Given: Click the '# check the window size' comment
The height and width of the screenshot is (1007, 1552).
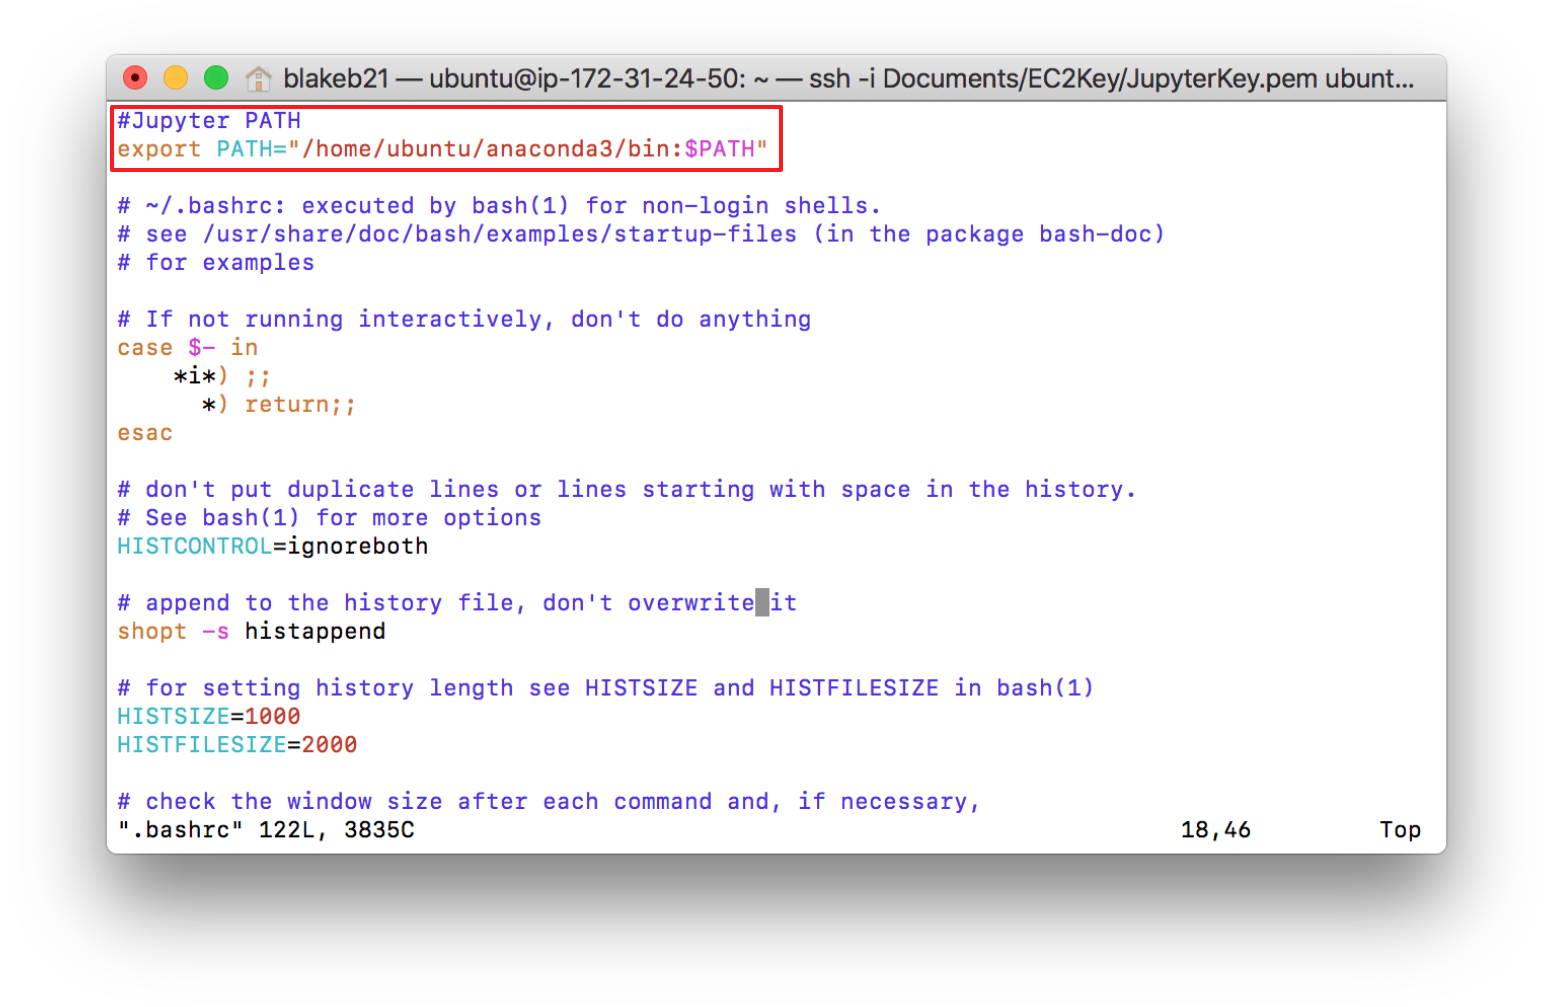Looking at the screenshot, I should pyautogui.click(x=549, y=802).
